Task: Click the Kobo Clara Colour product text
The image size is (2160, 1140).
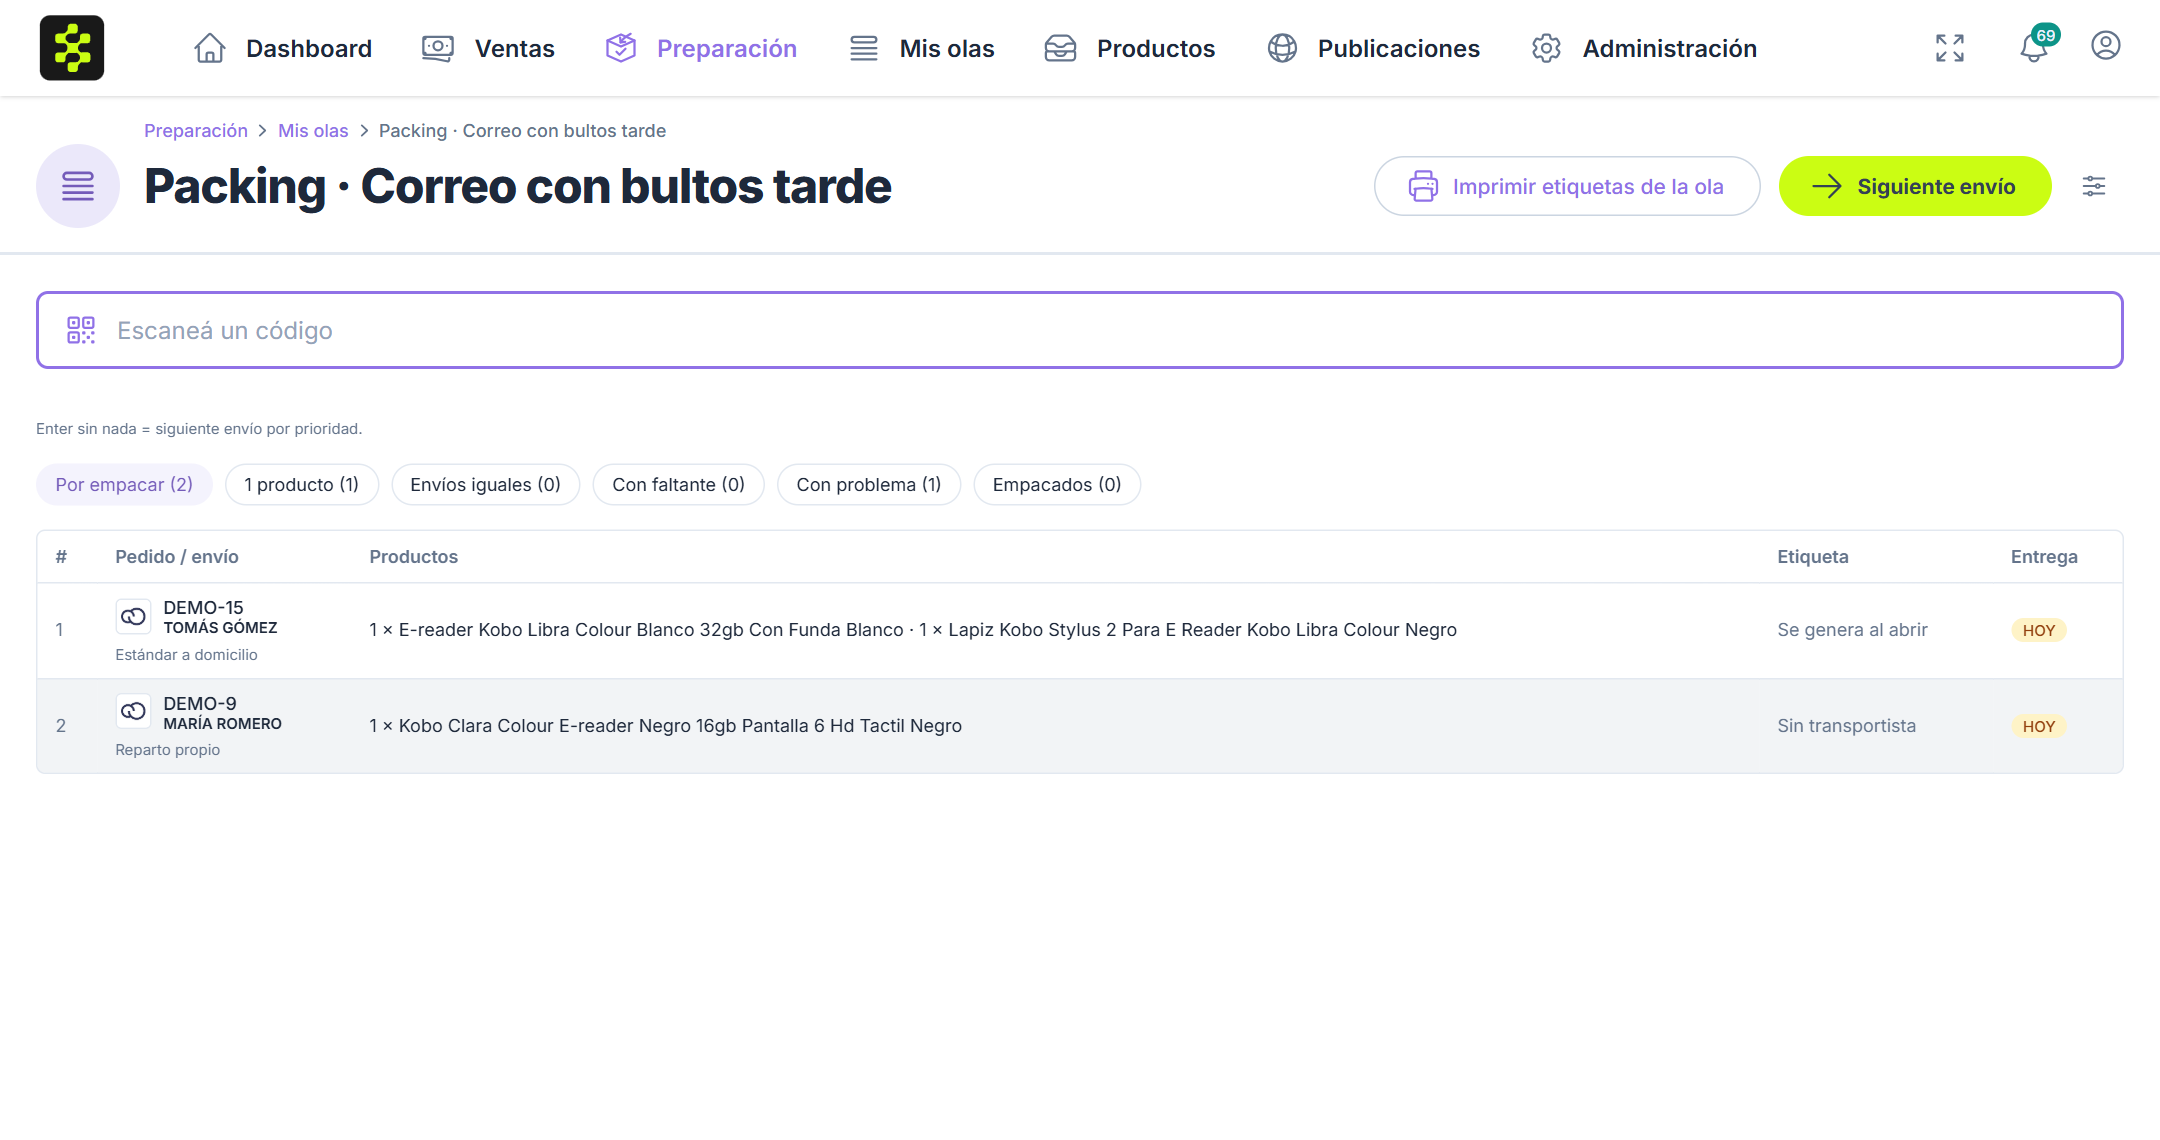Action: pos(666,726)
